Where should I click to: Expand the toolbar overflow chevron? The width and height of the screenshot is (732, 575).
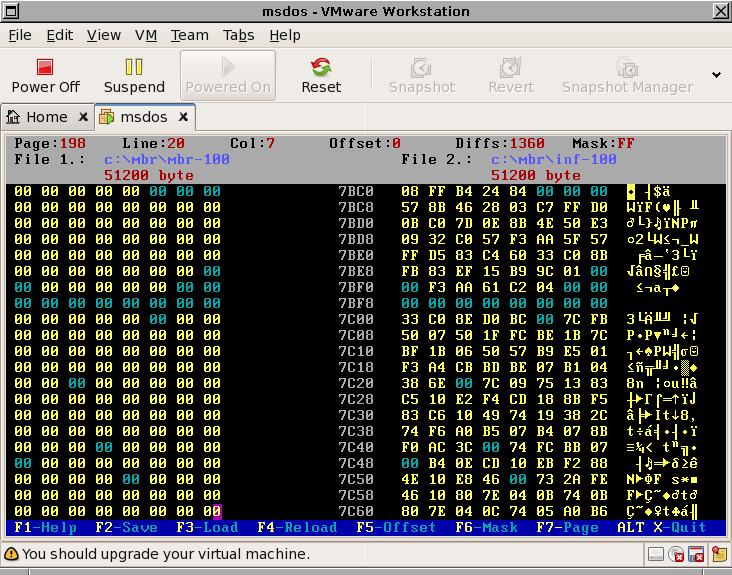click(x=716, y=75)
